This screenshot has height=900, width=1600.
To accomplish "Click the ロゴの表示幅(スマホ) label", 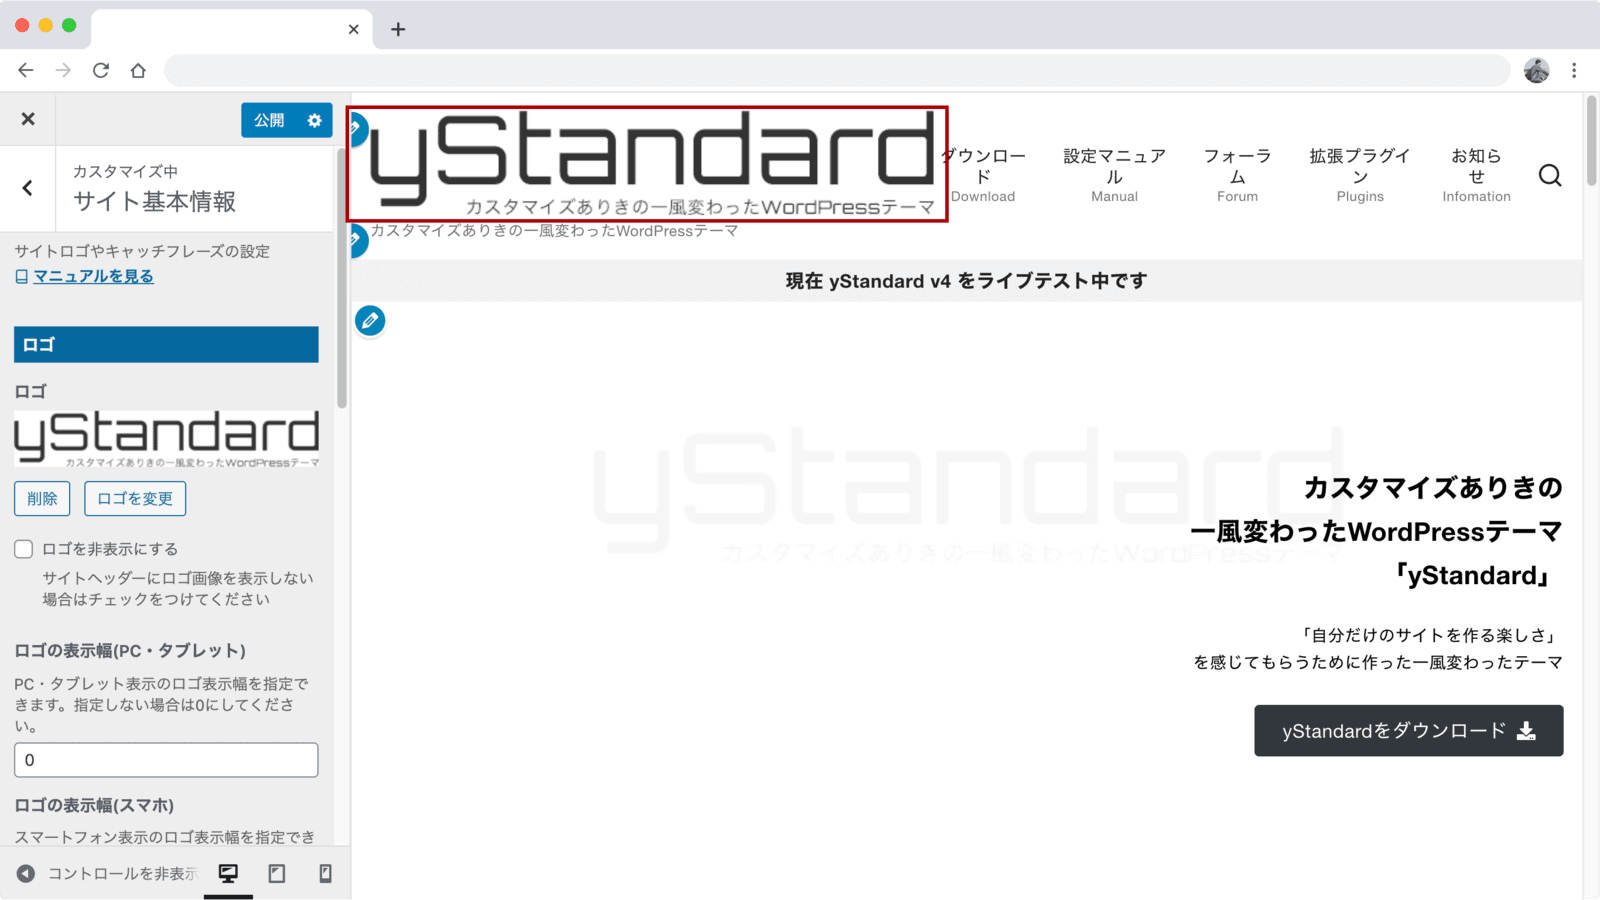I will pyautogui.click(x=94, y=805).
